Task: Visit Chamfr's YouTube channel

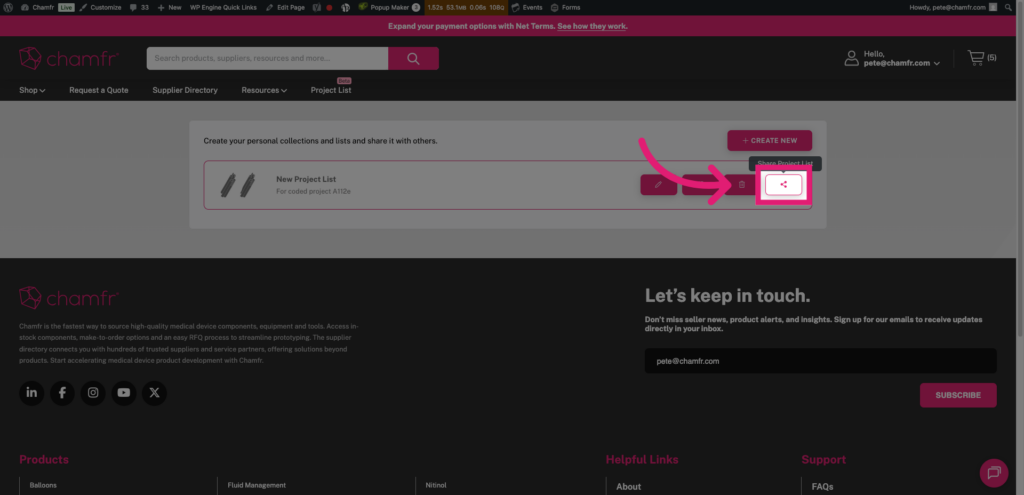Action: (123, 393)
